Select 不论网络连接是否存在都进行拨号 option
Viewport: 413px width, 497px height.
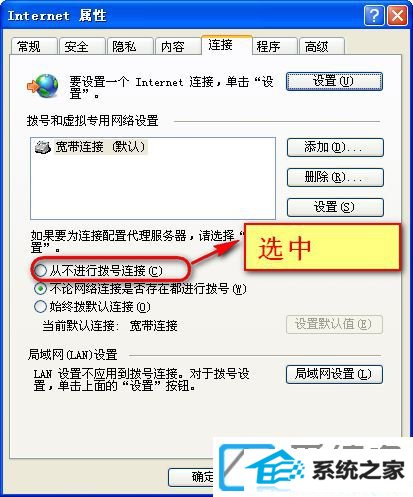(40, 289)
